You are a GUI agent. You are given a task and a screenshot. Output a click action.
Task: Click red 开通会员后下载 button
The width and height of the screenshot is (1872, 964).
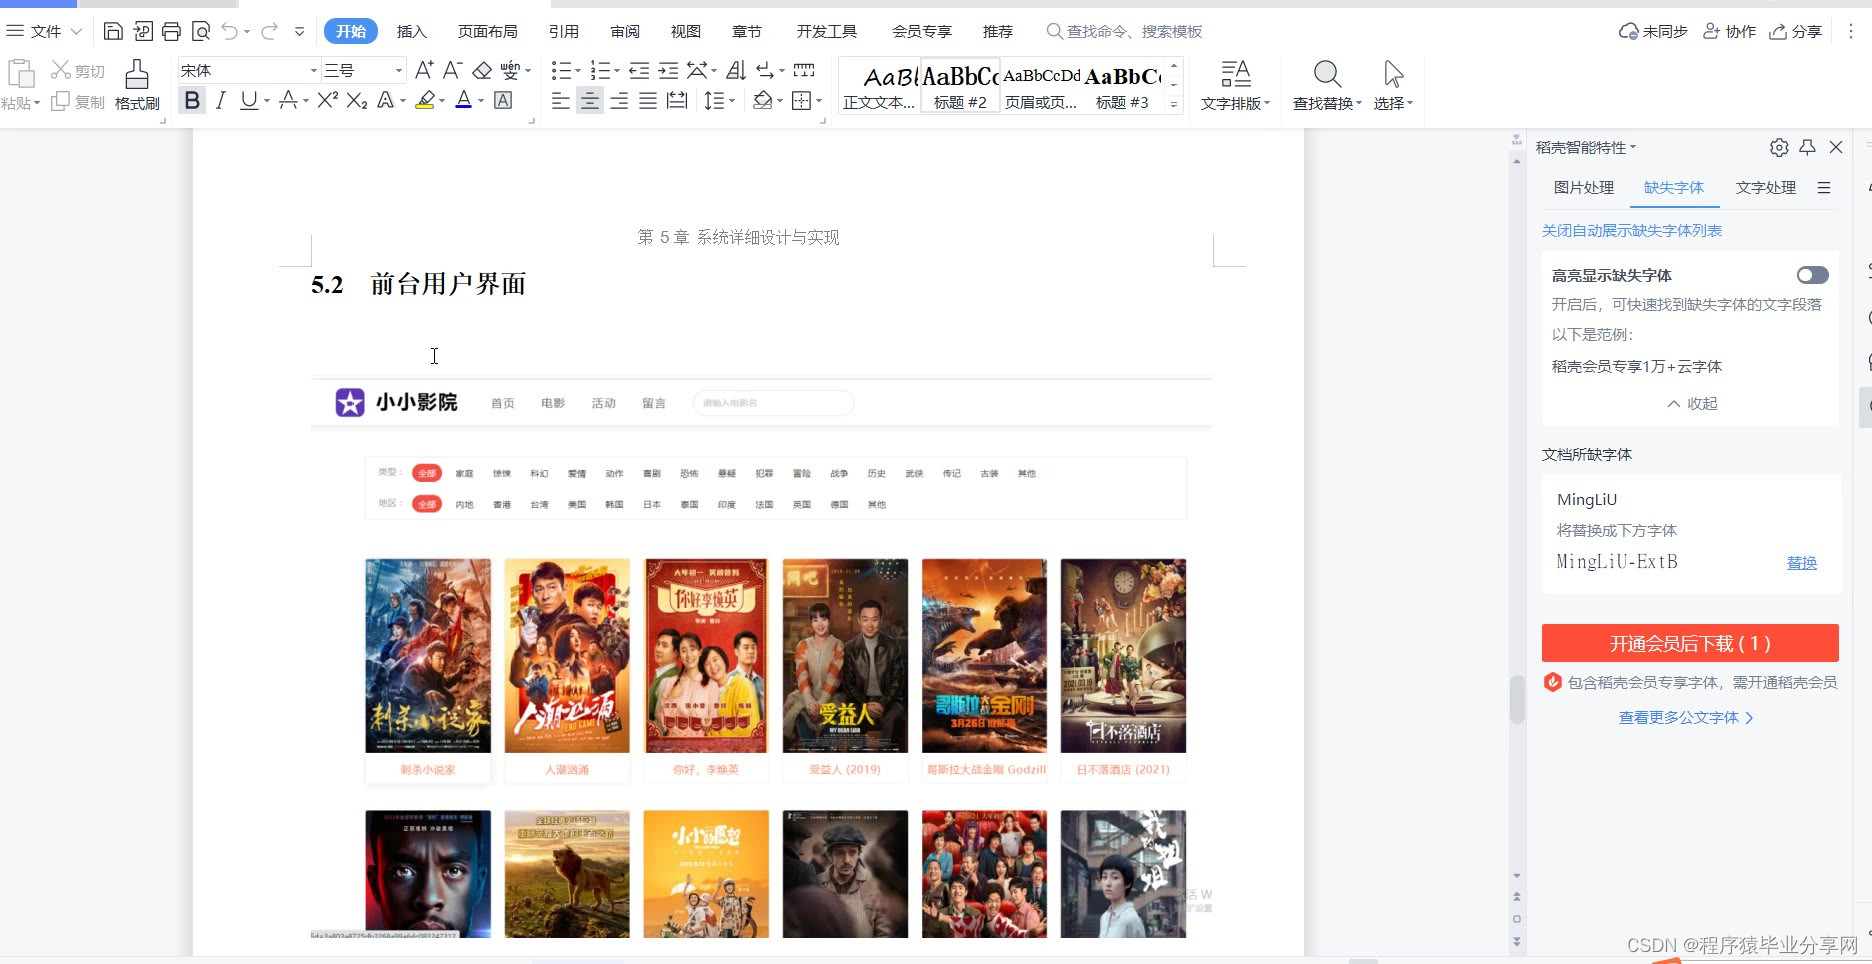point(1690,643)
